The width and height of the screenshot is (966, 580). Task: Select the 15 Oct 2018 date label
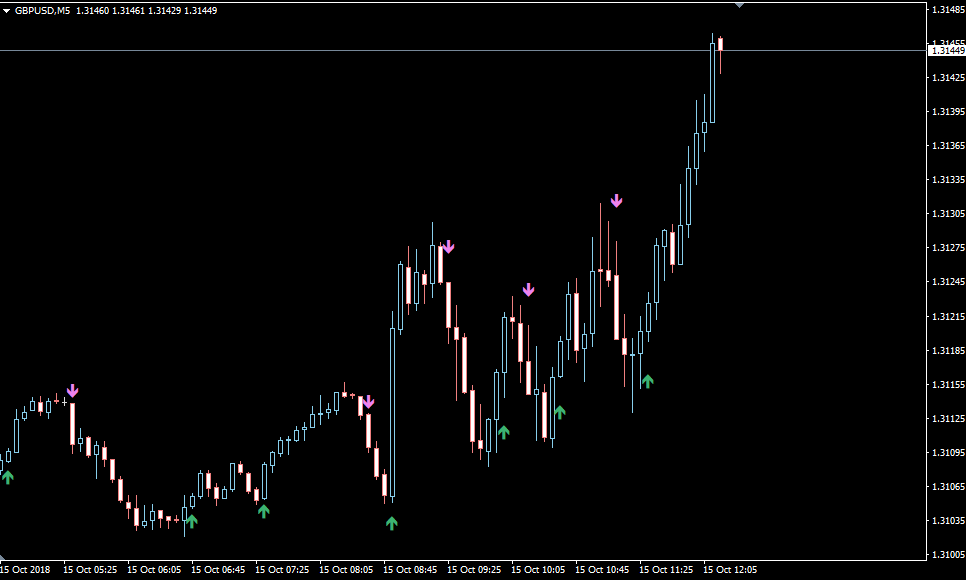(24, 569)
